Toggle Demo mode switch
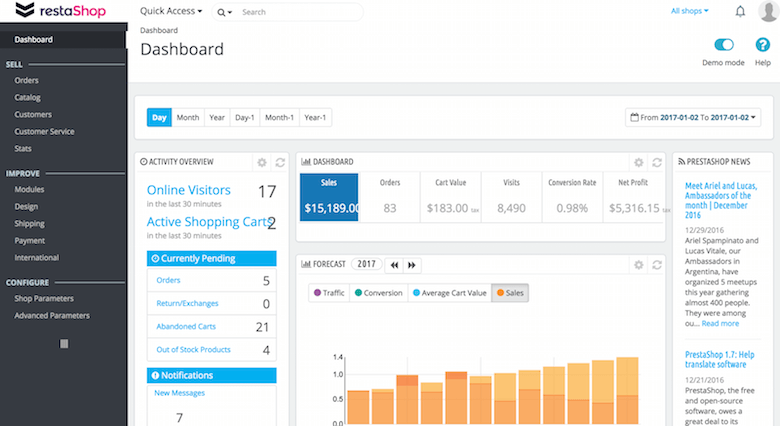 (724, 45)
